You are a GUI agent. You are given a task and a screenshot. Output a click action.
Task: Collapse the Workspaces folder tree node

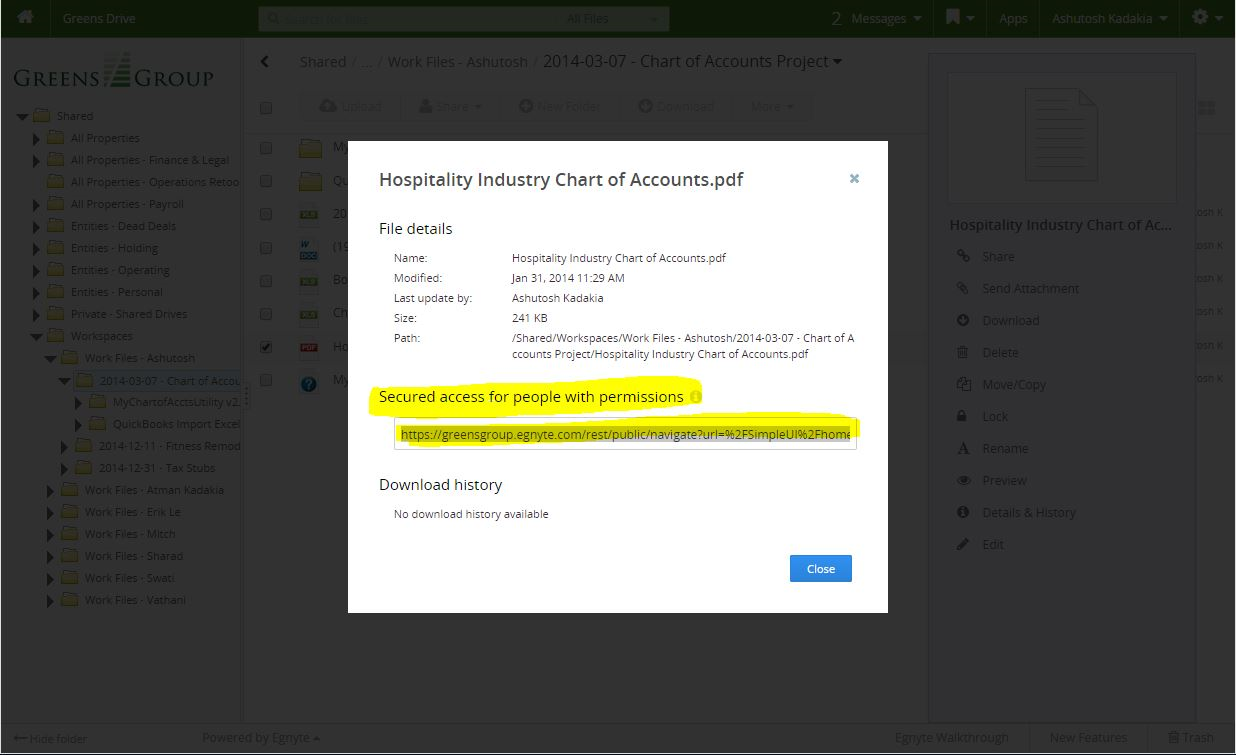click(37, 337)
